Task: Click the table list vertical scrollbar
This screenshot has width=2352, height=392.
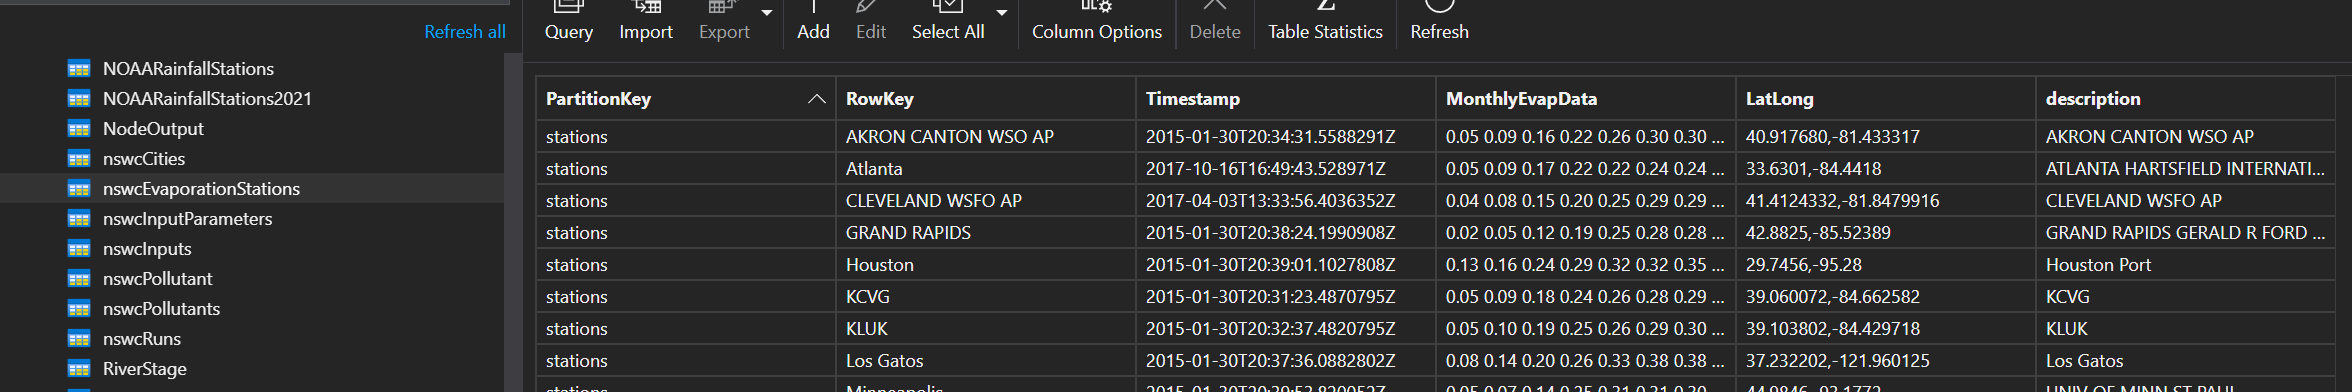Action: click(513, 222)
